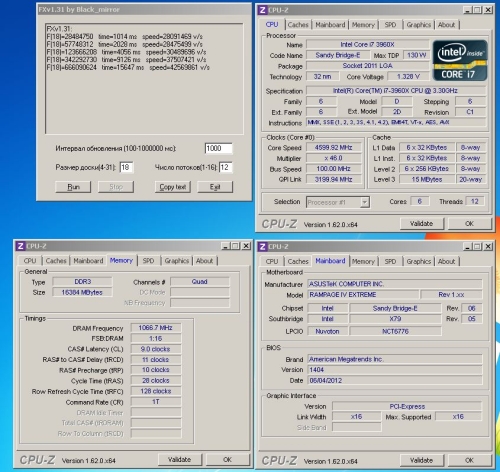
Task: Click the BIOS date value 05/04/2012
Action: point(395,380)
